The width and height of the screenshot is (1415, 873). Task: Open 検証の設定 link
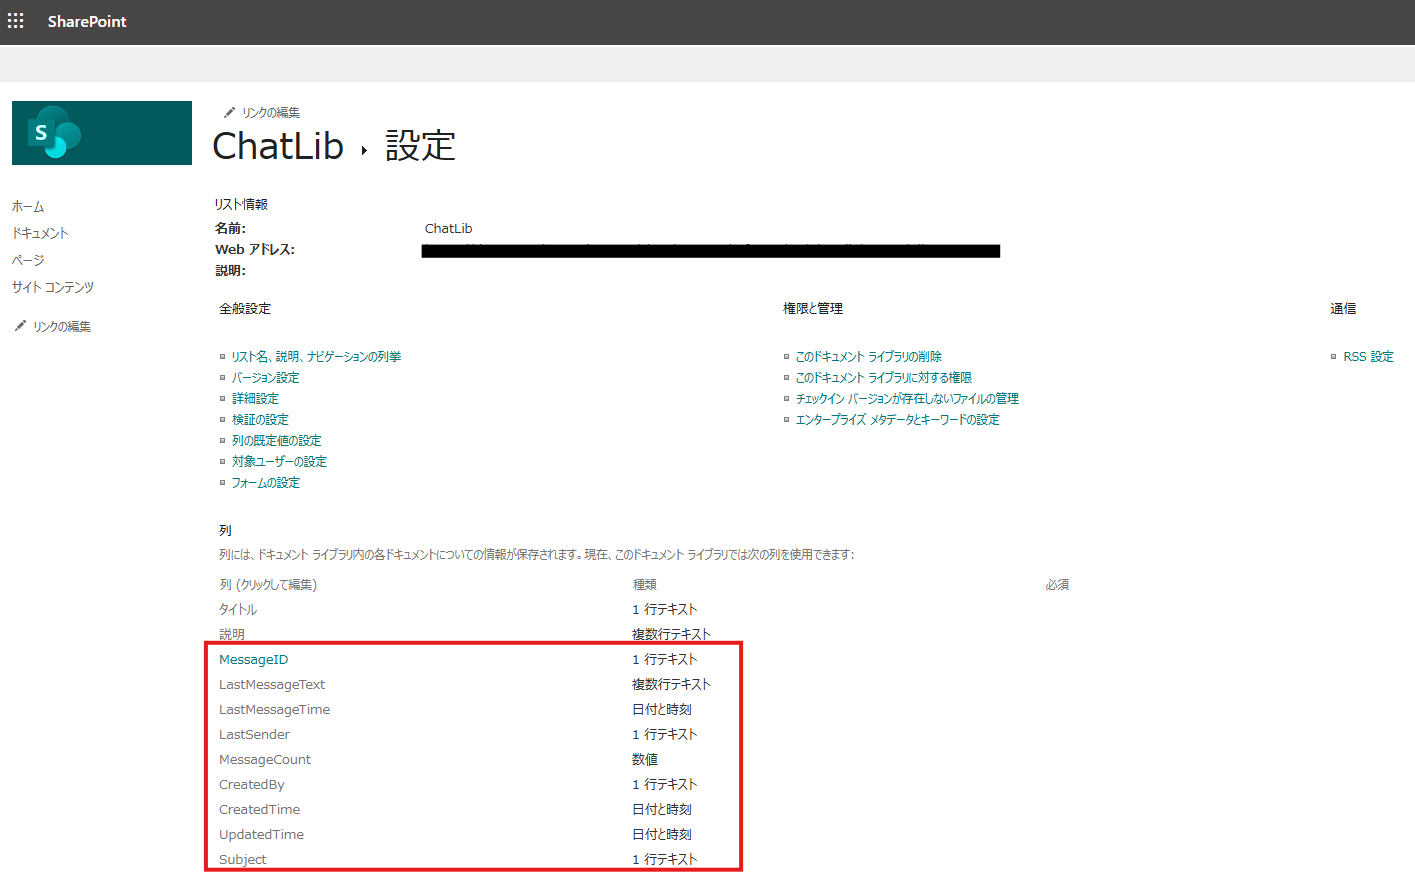pos(260,420)
